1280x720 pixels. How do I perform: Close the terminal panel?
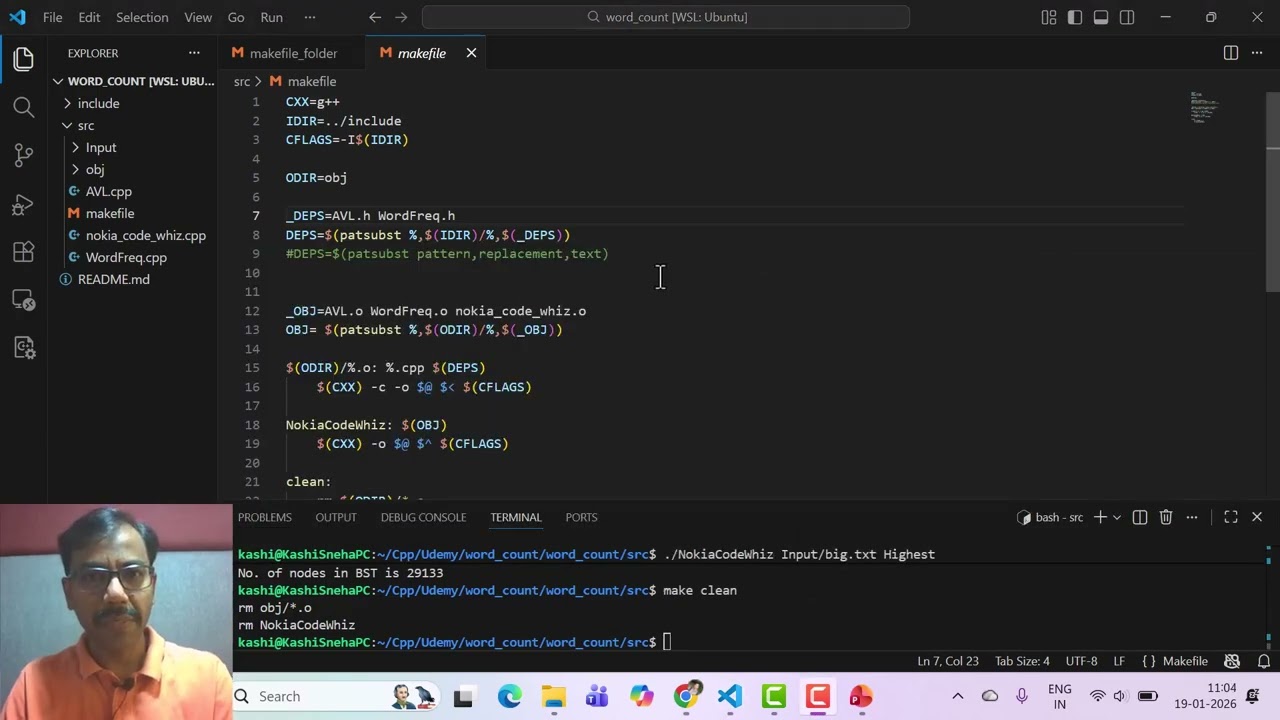[1257, 517]
